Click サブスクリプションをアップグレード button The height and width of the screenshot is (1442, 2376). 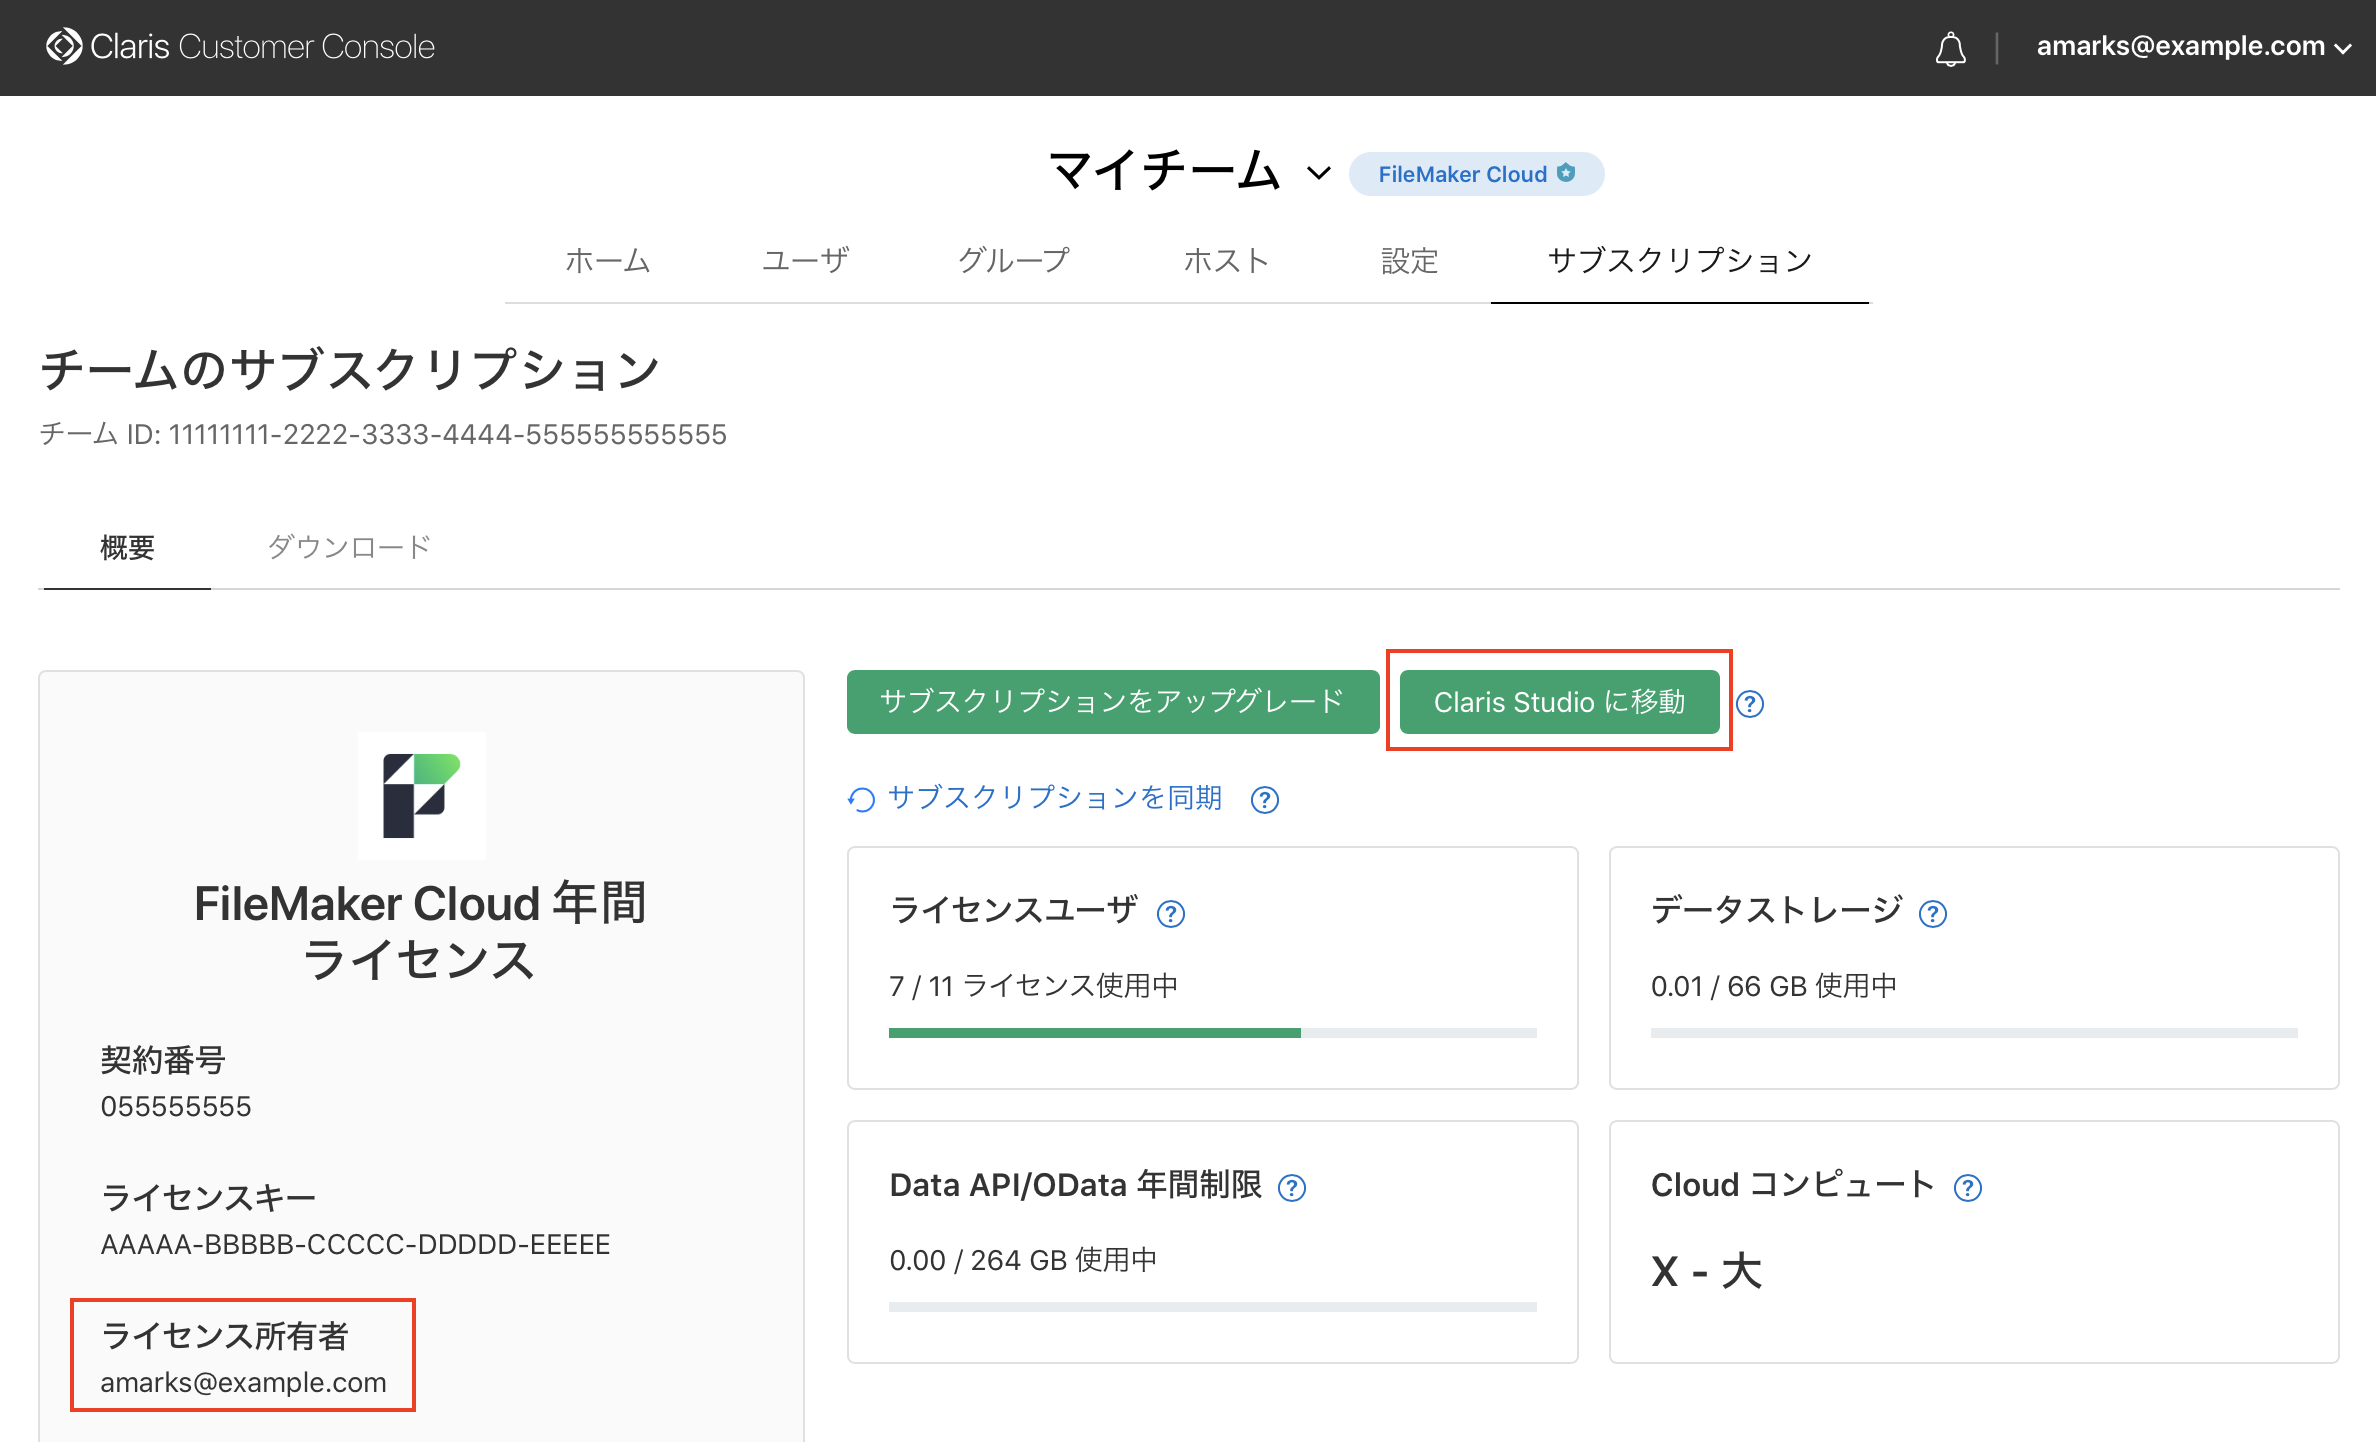(1112, 702)
